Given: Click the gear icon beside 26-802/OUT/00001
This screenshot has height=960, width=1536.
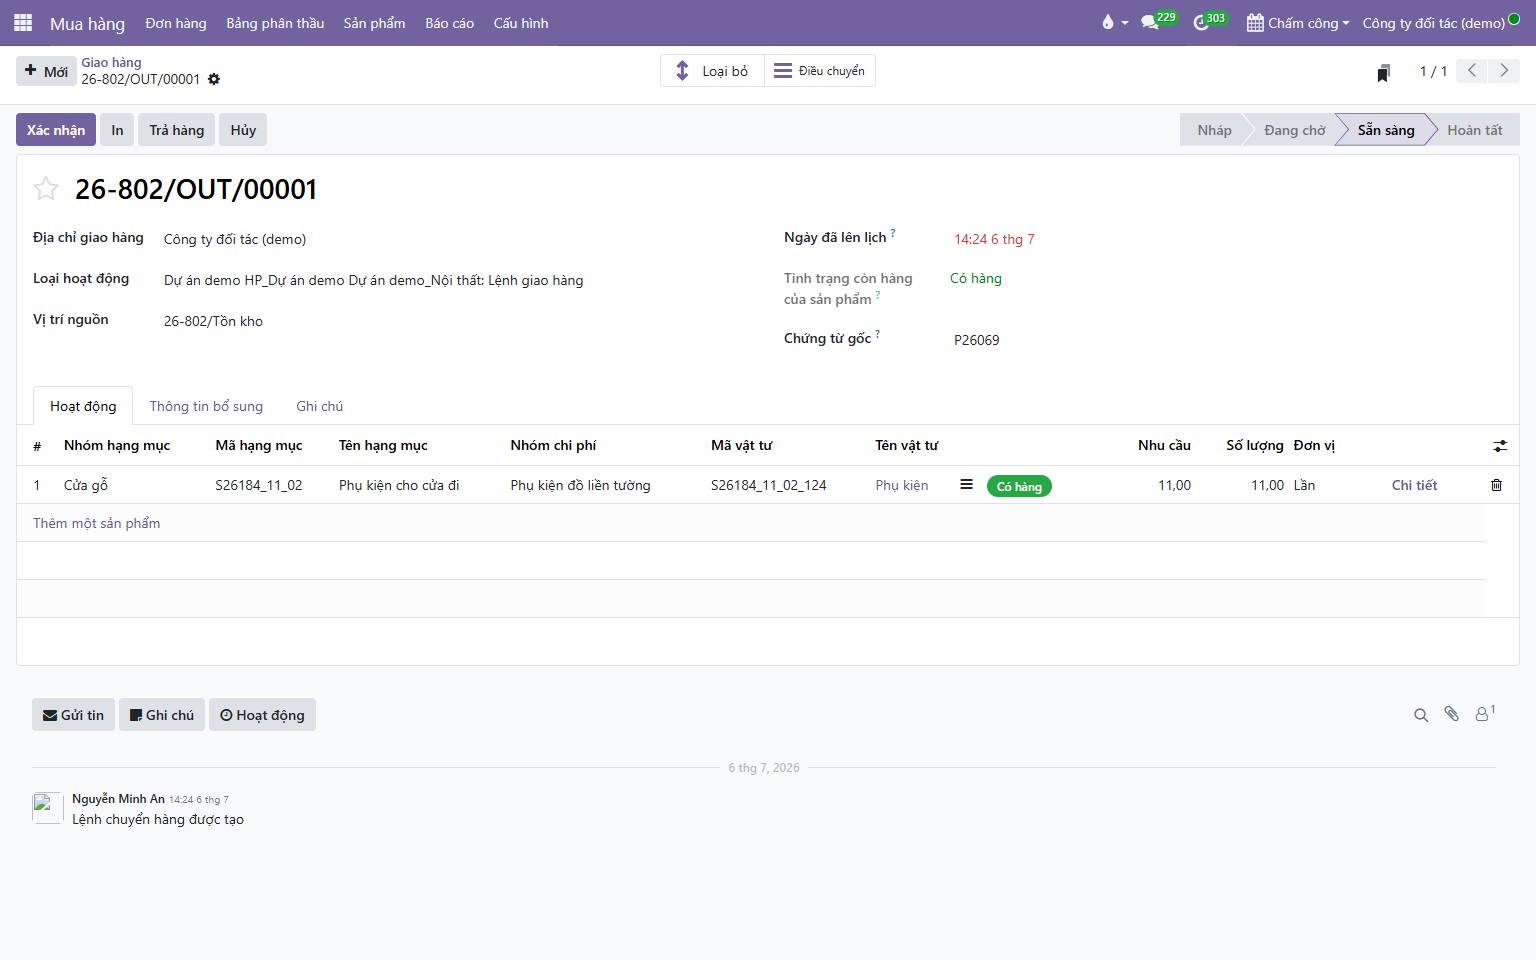Looking at the screenshot, I should click(214, 79).
